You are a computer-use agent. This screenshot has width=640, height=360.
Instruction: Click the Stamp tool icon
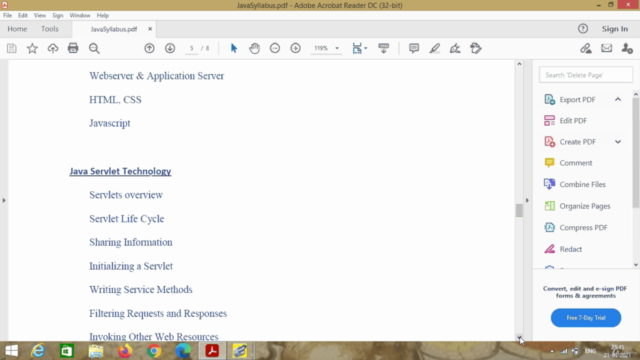click(476, 48)
